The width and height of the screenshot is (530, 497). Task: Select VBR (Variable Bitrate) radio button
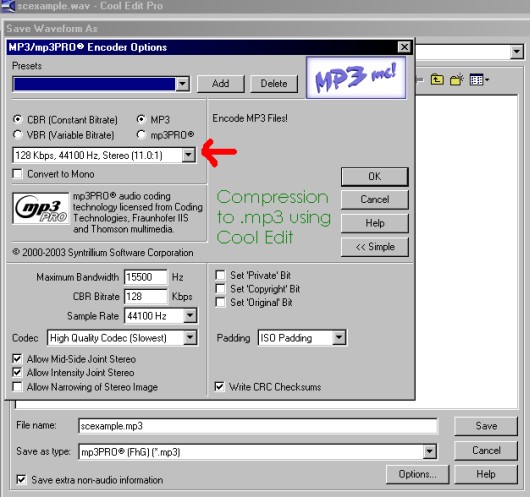pyautogui.click(x=18, y=135)
